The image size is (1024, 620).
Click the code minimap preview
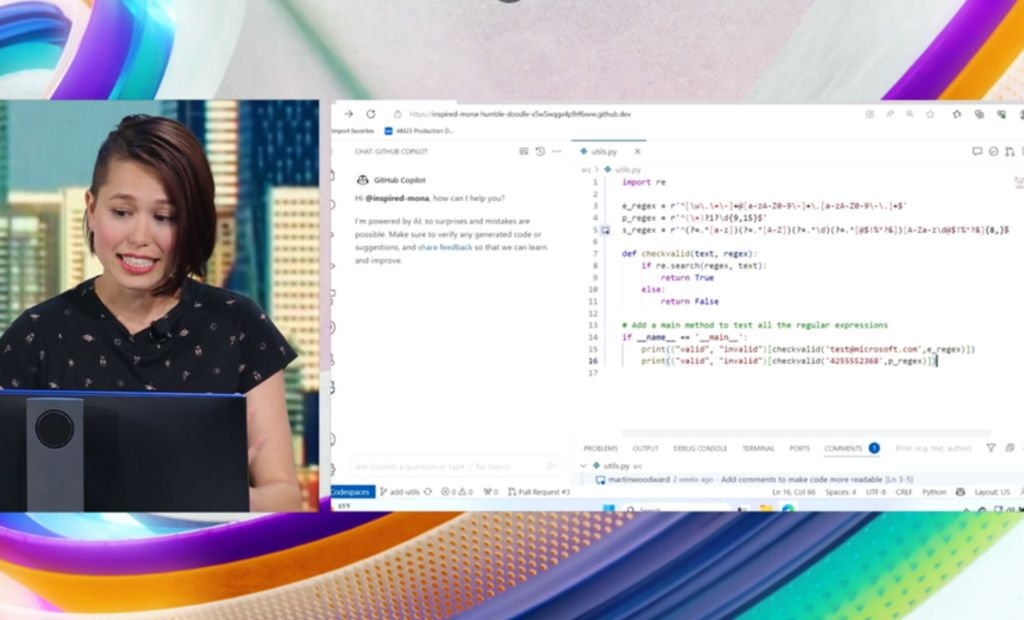click(1019, 183)
